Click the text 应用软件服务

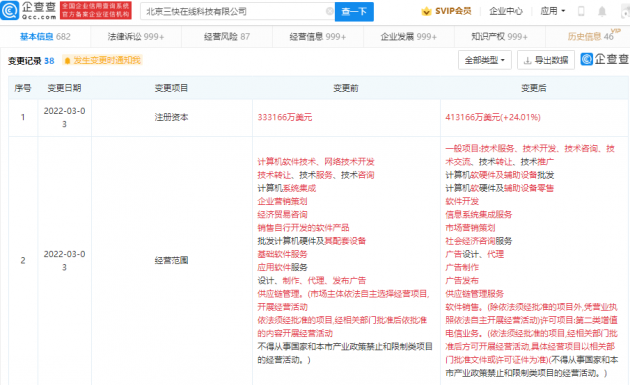(x=282, y=267)
